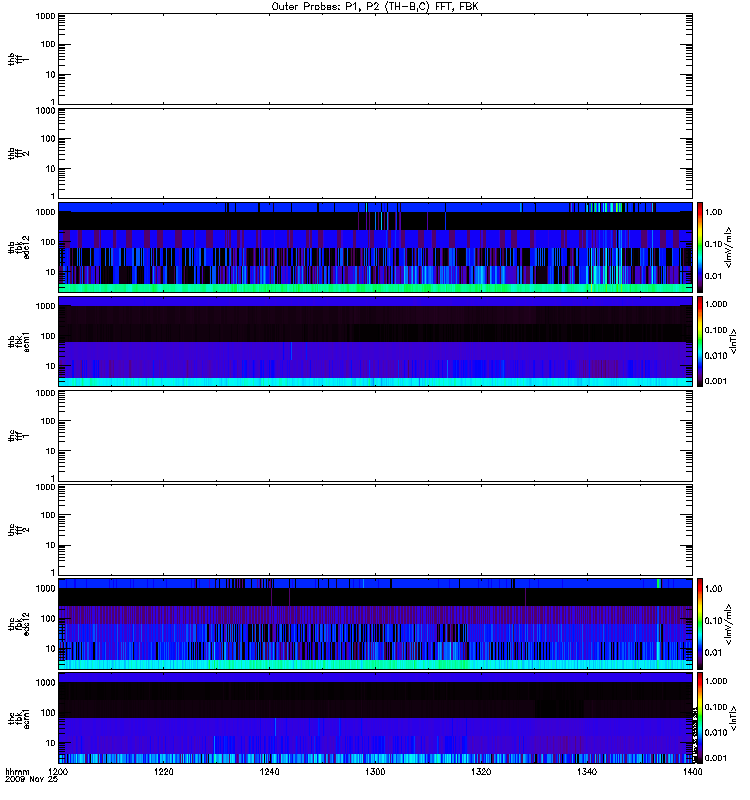Click the "0.01" label on thc edc12 color bar
Image resolution: width=750 pixels, height=800 pixels.
[713, 652]
